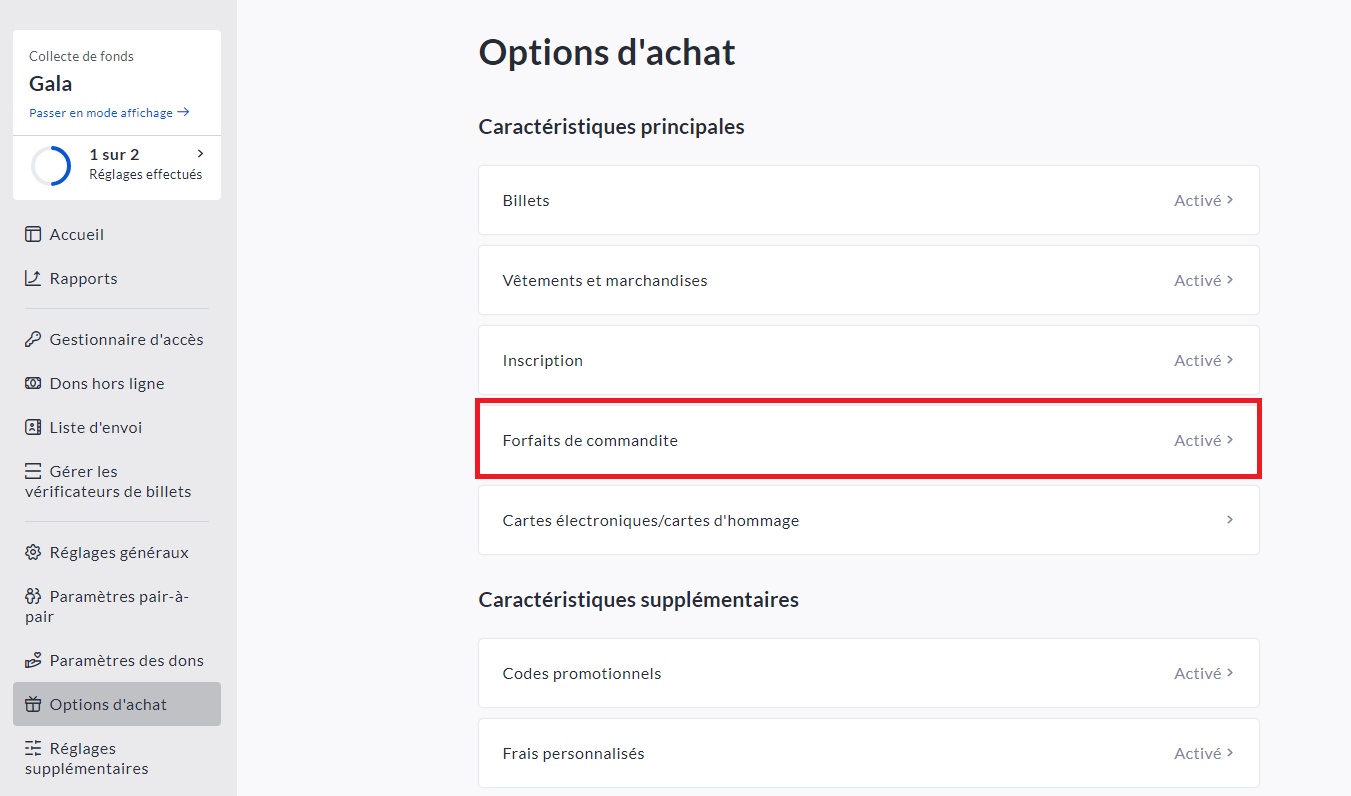Click the Accueil home layout icon
1351x796 pixels.
pyautogui.click(x=33, y=235)
